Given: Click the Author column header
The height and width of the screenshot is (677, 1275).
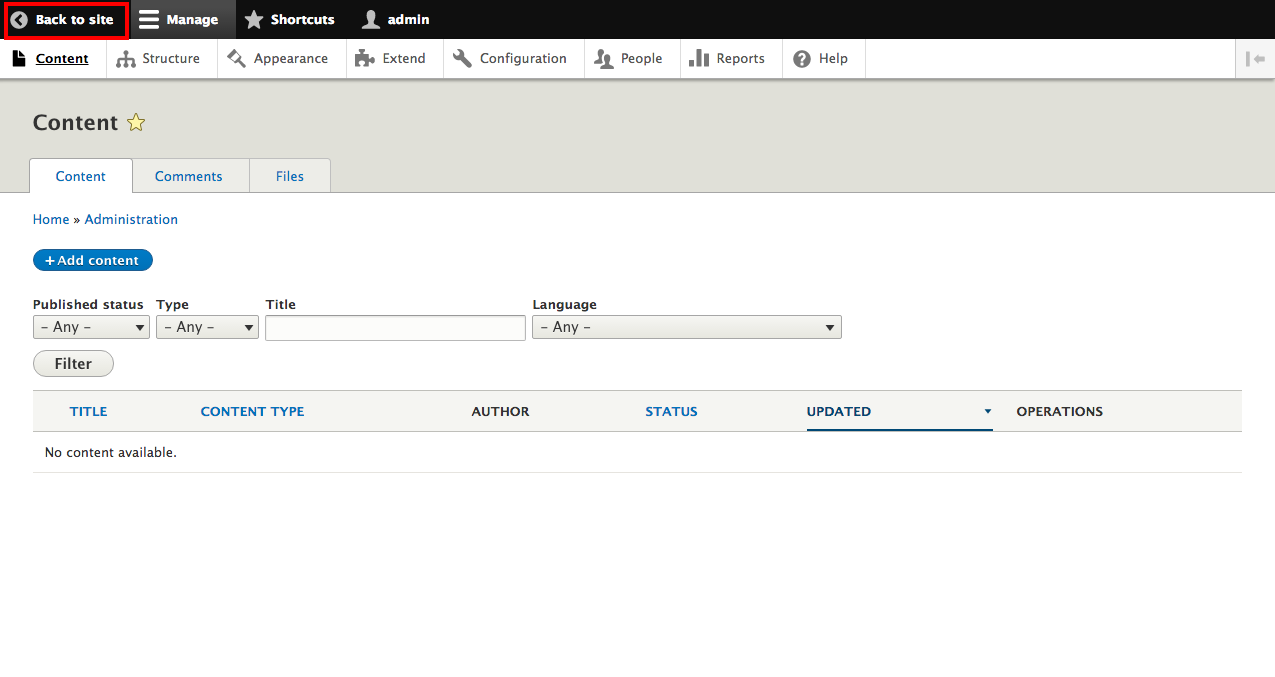Looking at the screenshot, I should click(500, 411).
